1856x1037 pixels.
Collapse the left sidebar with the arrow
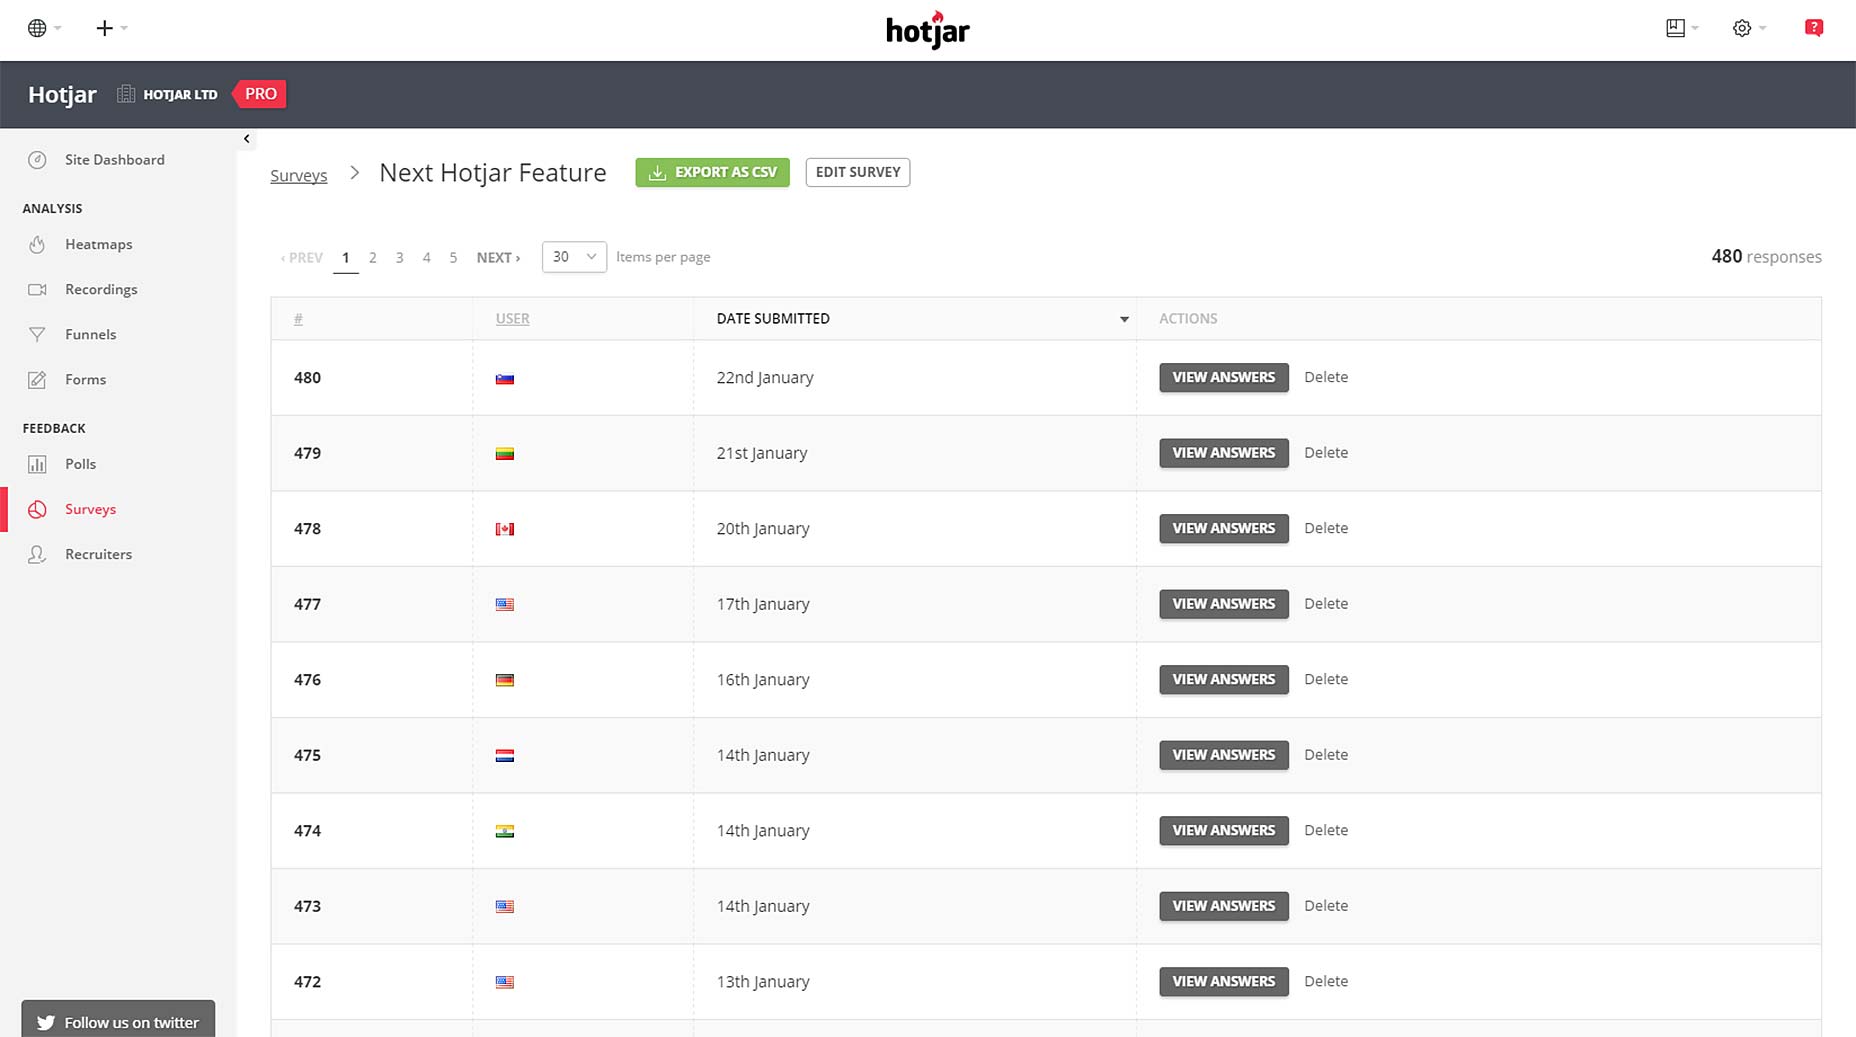[x=246, y=139]
